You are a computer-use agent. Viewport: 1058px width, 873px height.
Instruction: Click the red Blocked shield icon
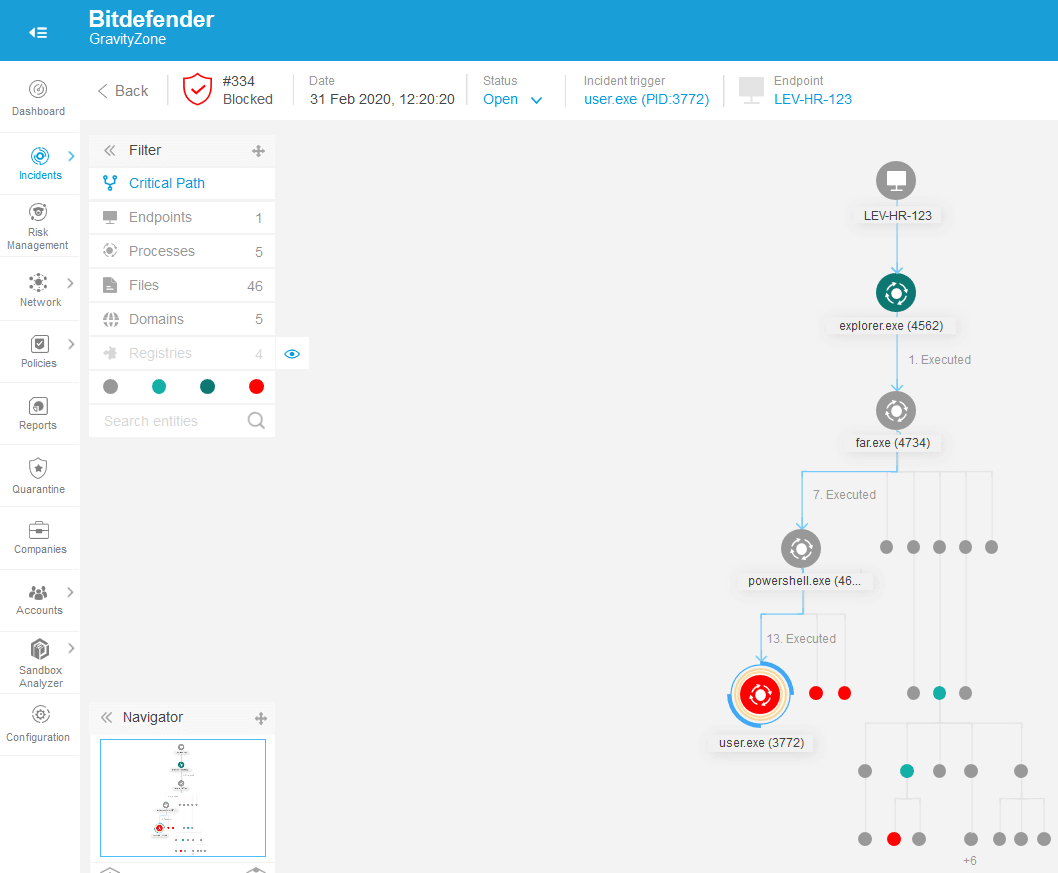(x=197, y=90)
